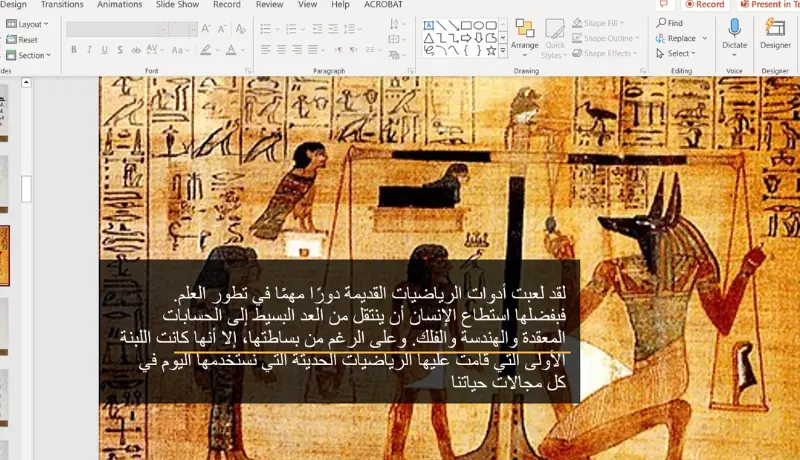Open the Designer pane
This screenshot has height=460, width=800.
(776, 34)
